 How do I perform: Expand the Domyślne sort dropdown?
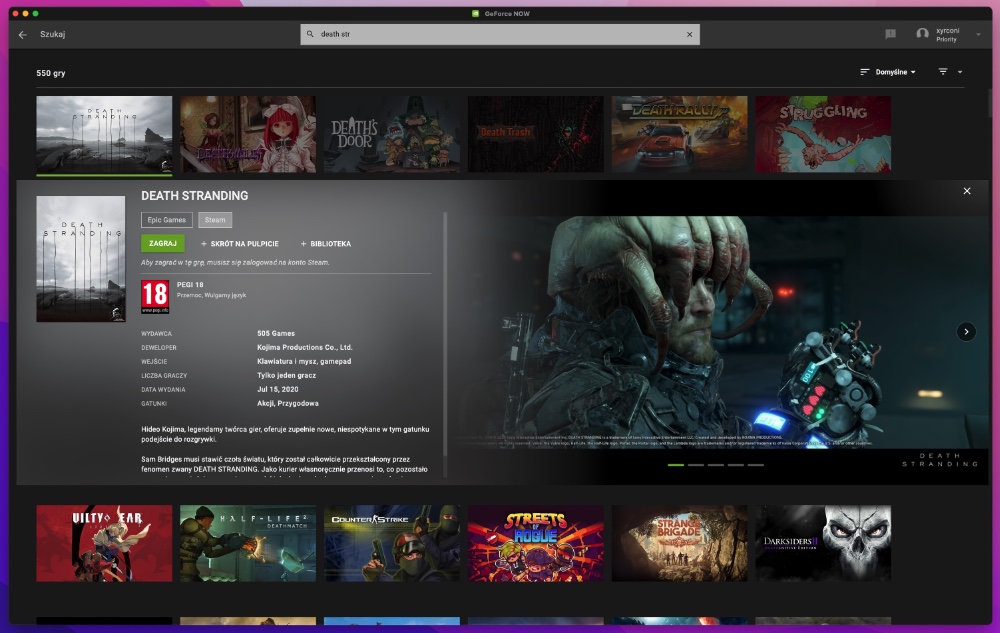pos(888,72)
